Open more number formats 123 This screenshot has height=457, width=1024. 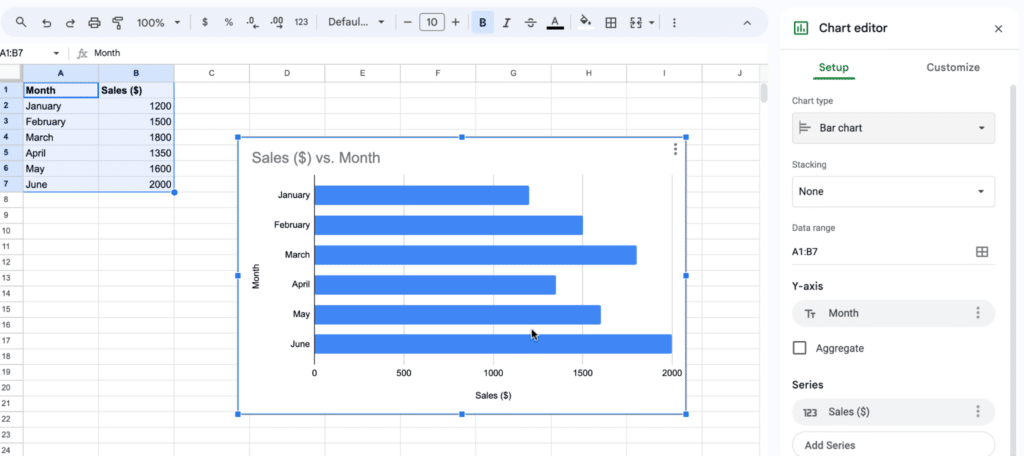301,22
